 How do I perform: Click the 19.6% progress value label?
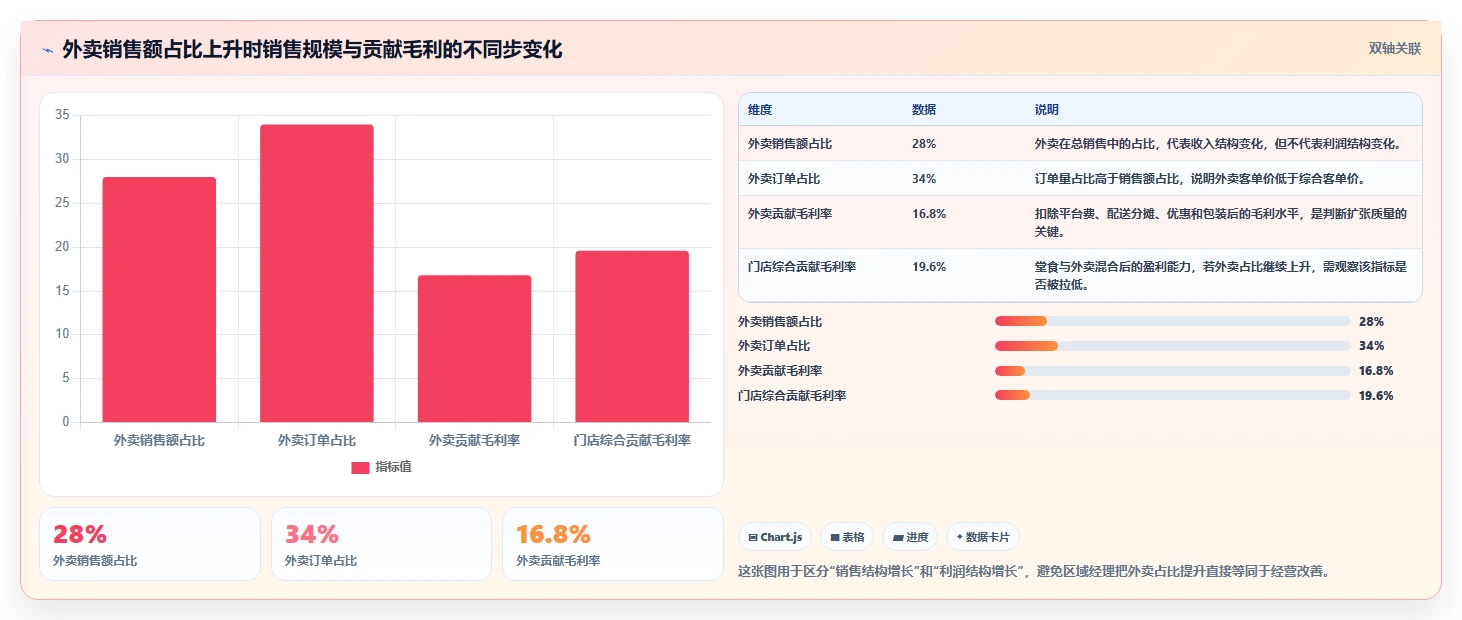(x=1376, y=395)
